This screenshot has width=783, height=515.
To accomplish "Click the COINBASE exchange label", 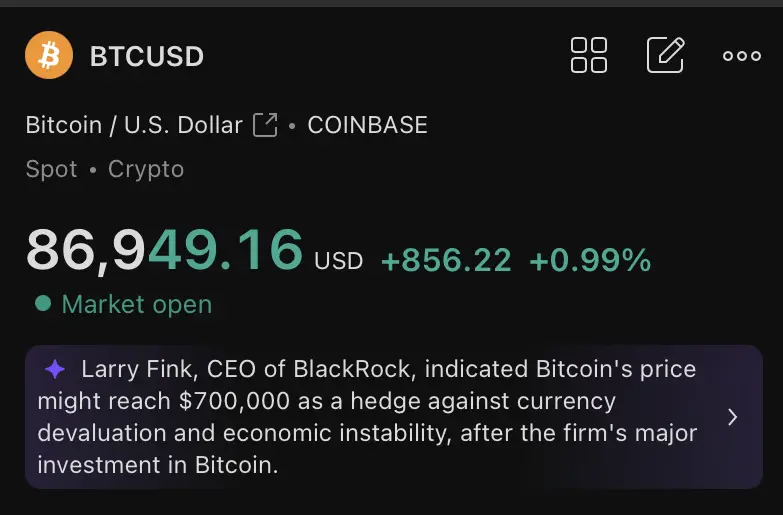I will [368, 125].
